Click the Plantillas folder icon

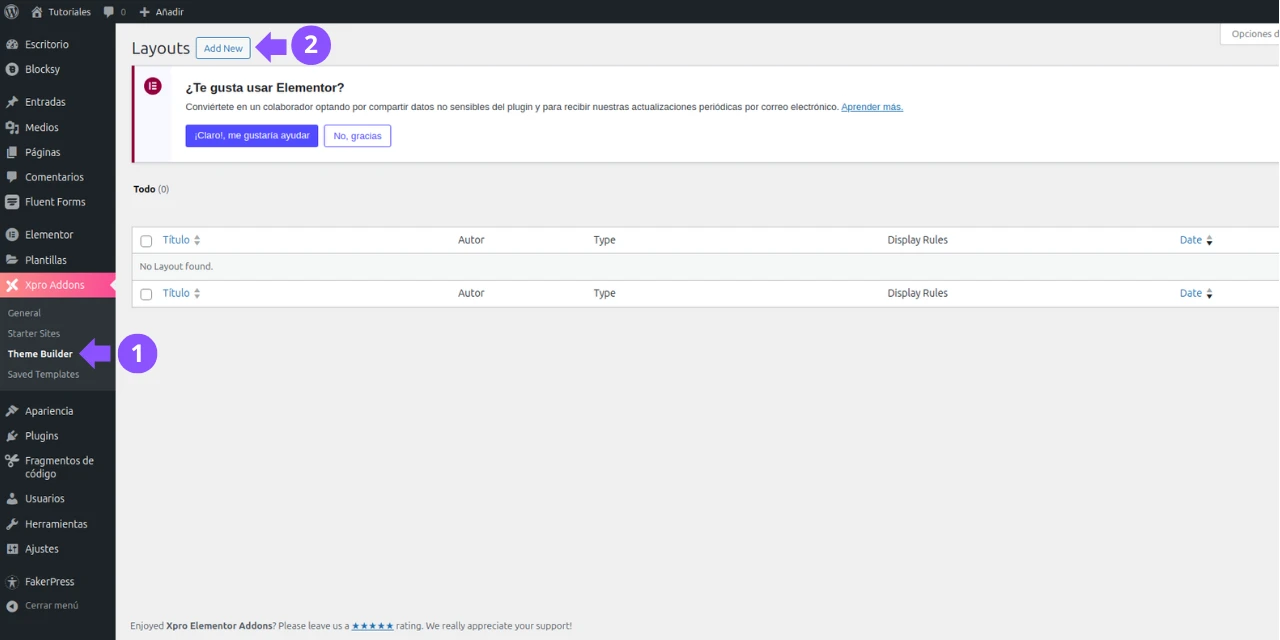coord(12,260)
